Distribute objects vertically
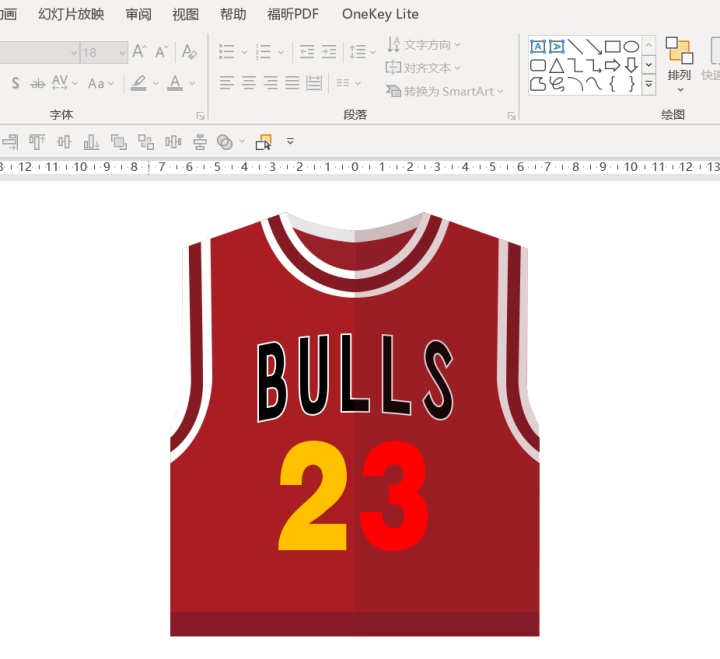720x659 pixels. 200,141
